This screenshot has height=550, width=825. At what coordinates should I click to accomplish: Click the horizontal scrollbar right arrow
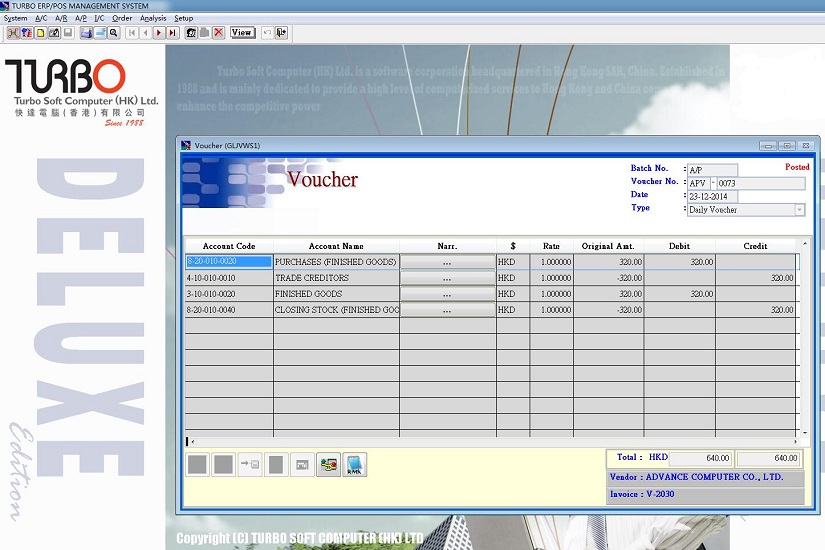[796, 442]
